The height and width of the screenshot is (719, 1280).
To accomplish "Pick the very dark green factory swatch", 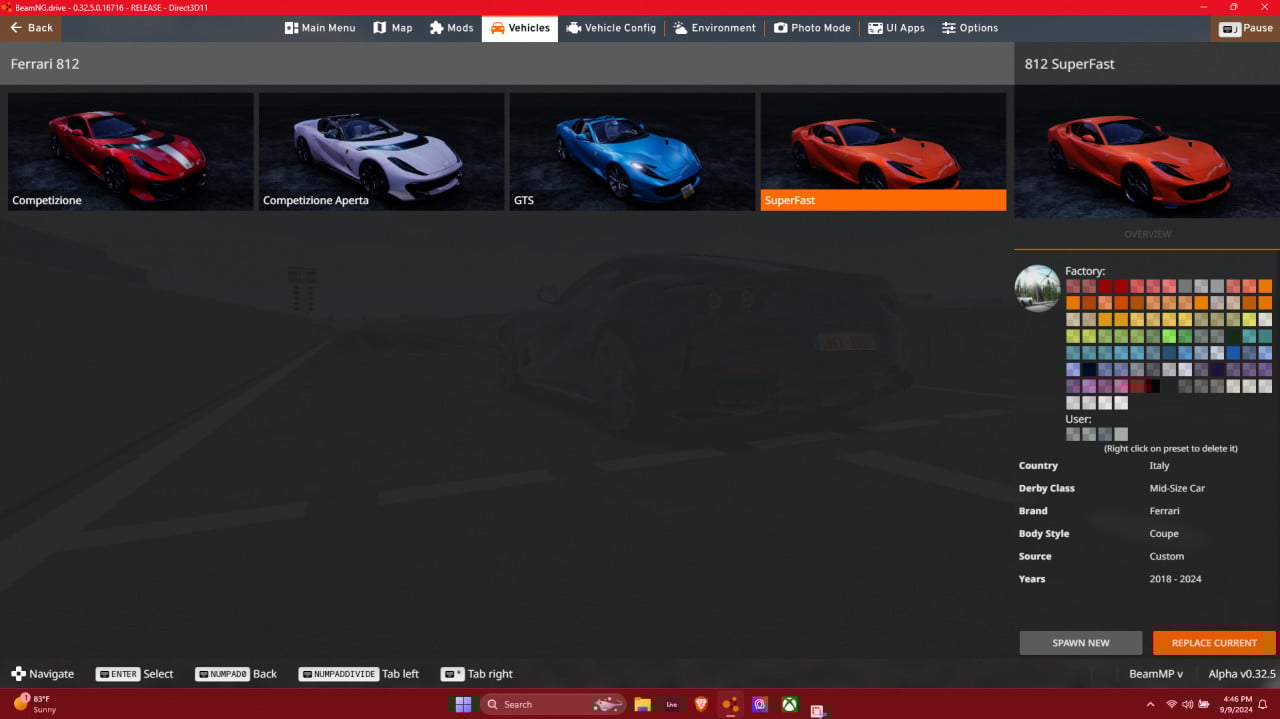I will [1233, 336].
